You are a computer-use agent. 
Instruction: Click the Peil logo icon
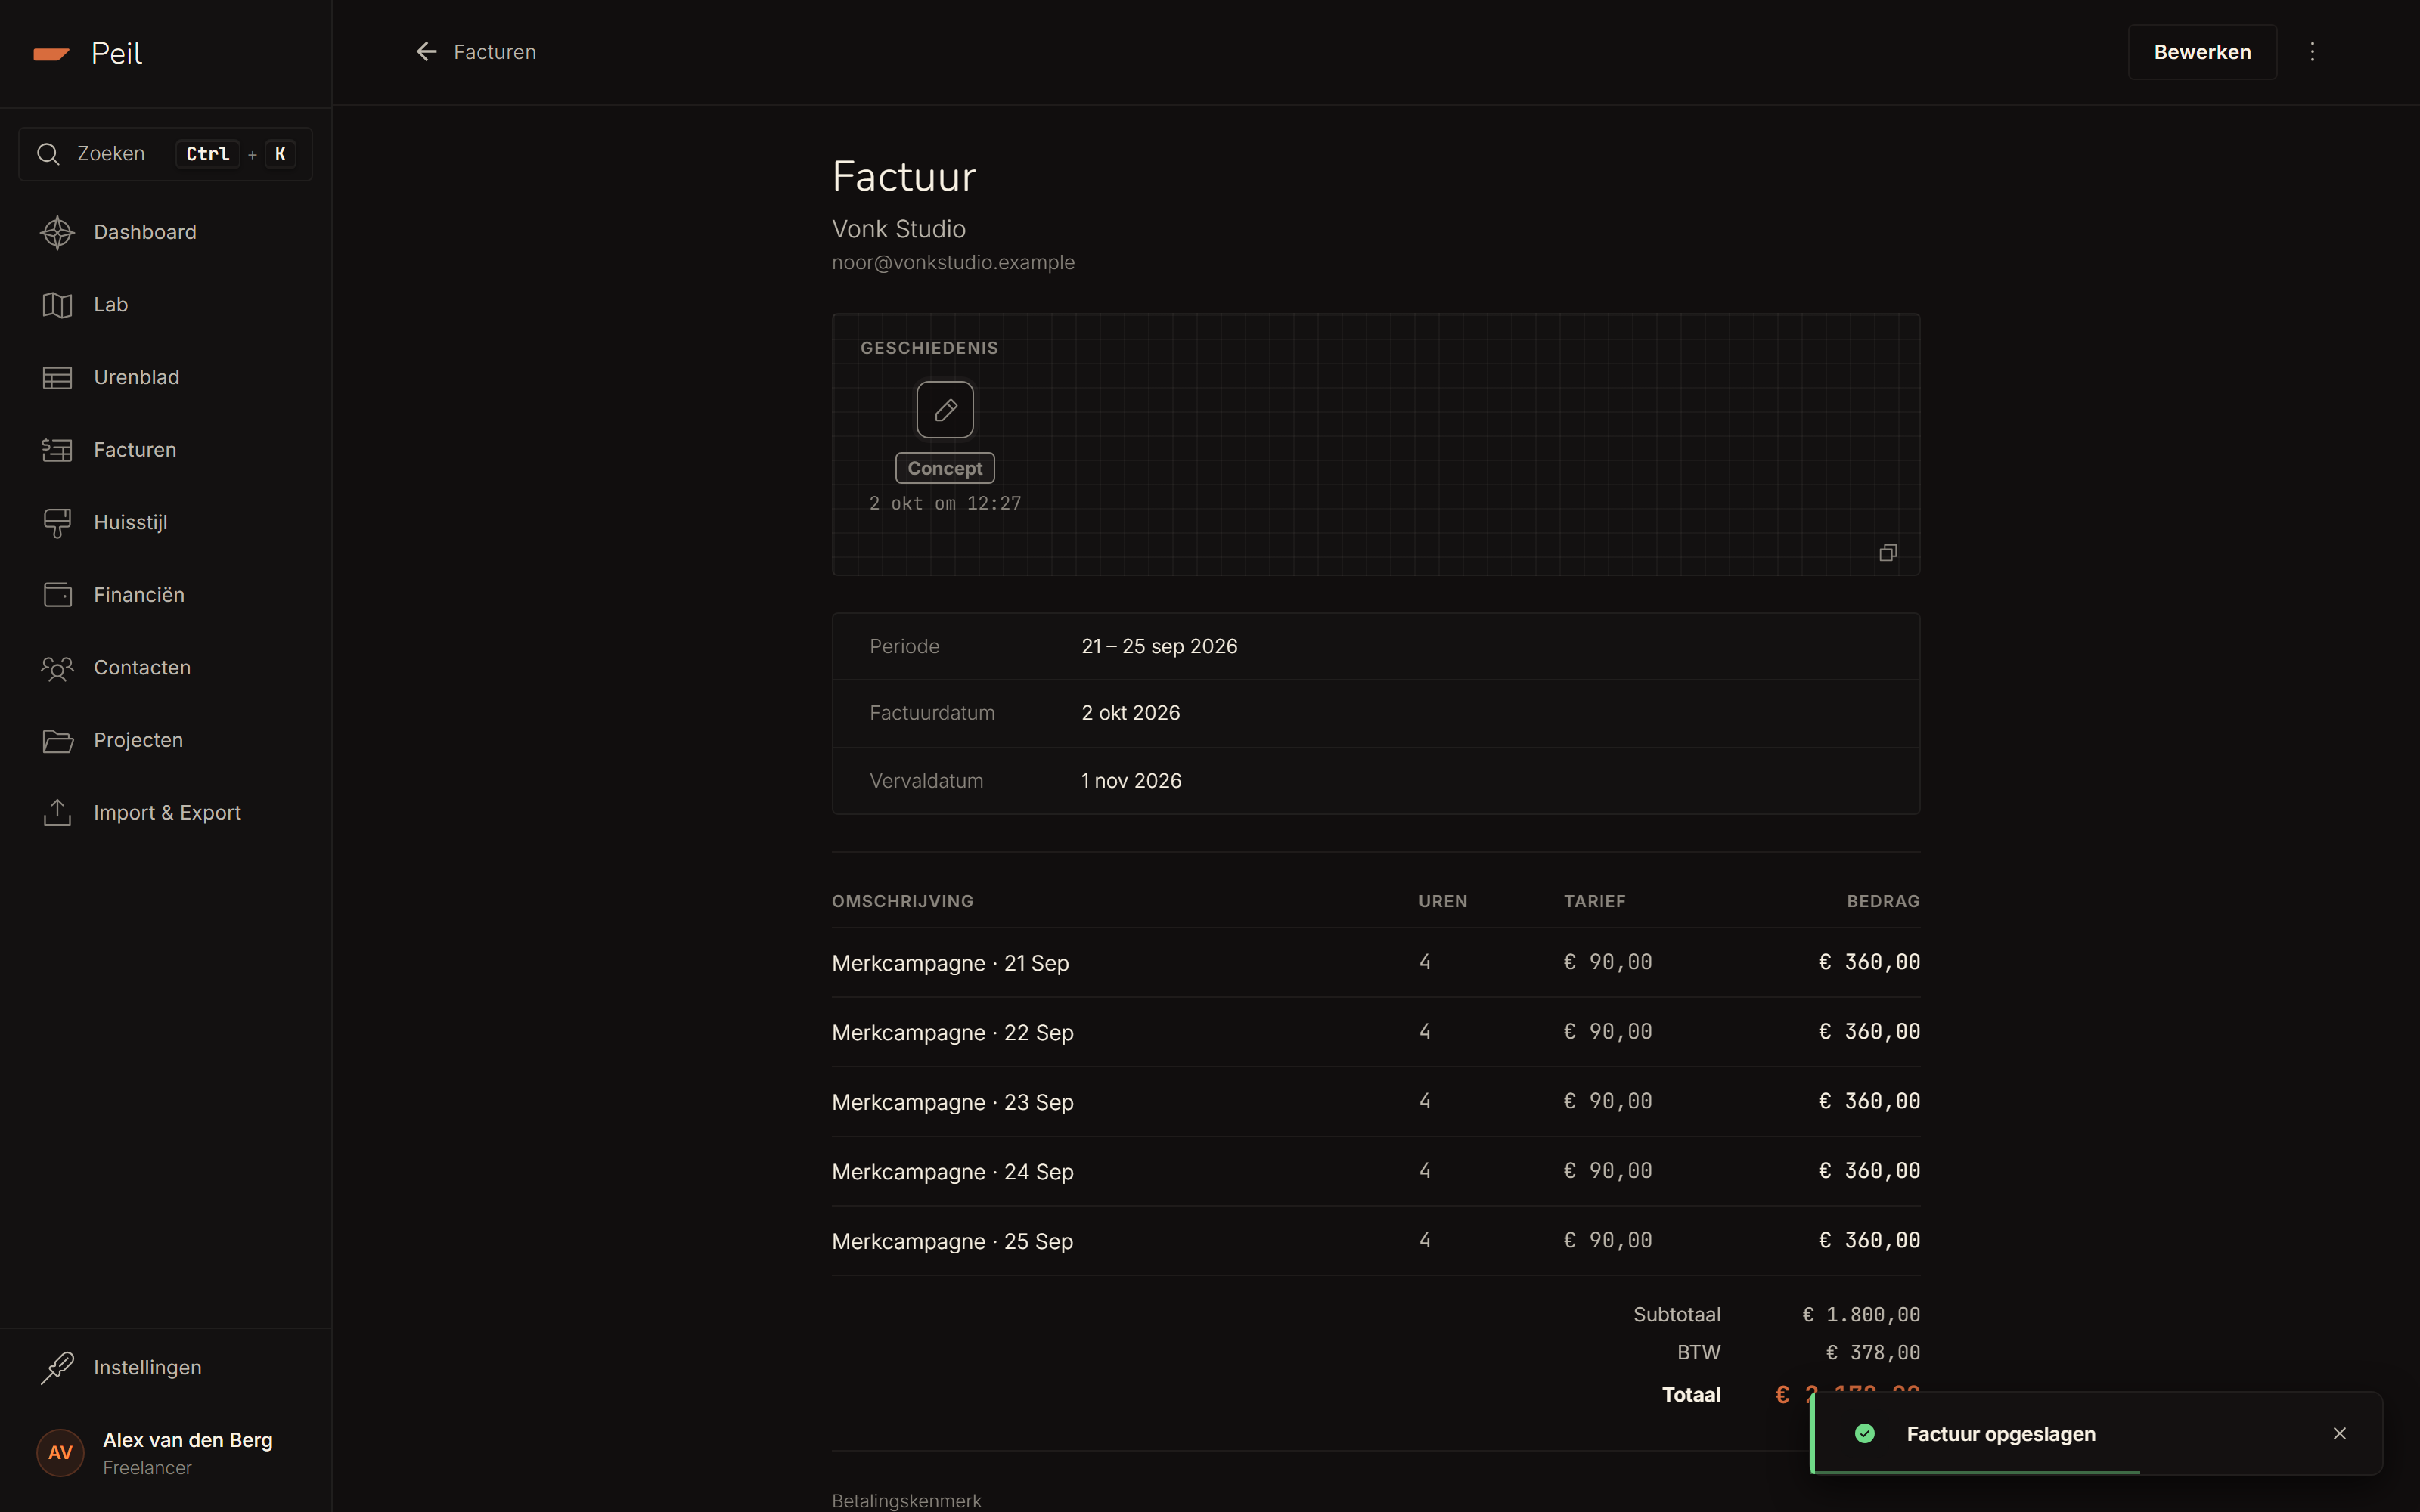click(51, 54)
